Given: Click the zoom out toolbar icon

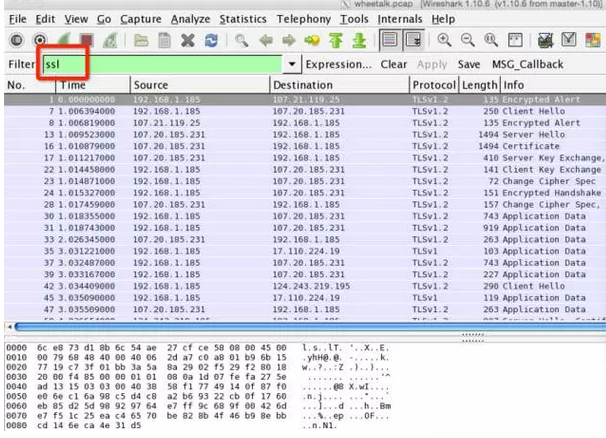Looking at the screenshot, I should [x=466, y=41].
